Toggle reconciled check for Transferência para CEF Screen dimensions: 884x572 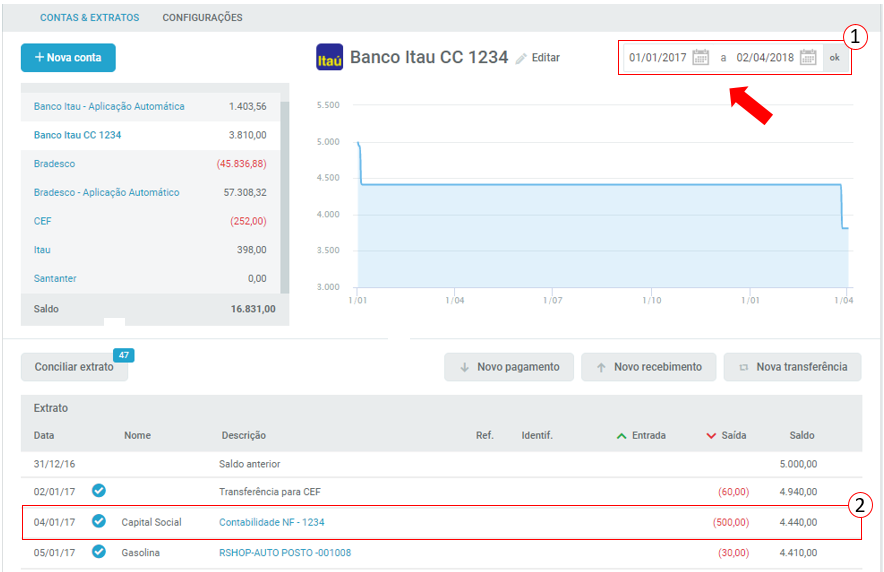(99, 491)
